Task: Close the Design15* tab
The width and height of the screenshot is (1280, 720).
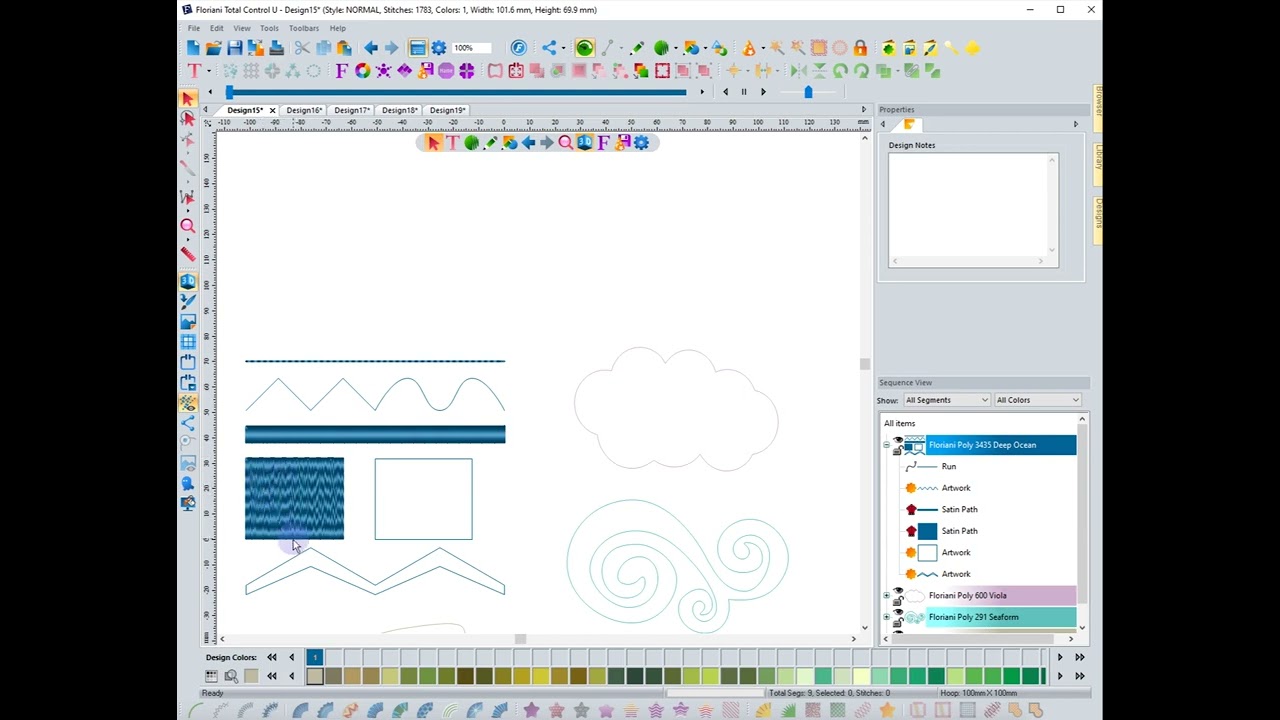Action: pyautogui.click(x=272, y=110)
